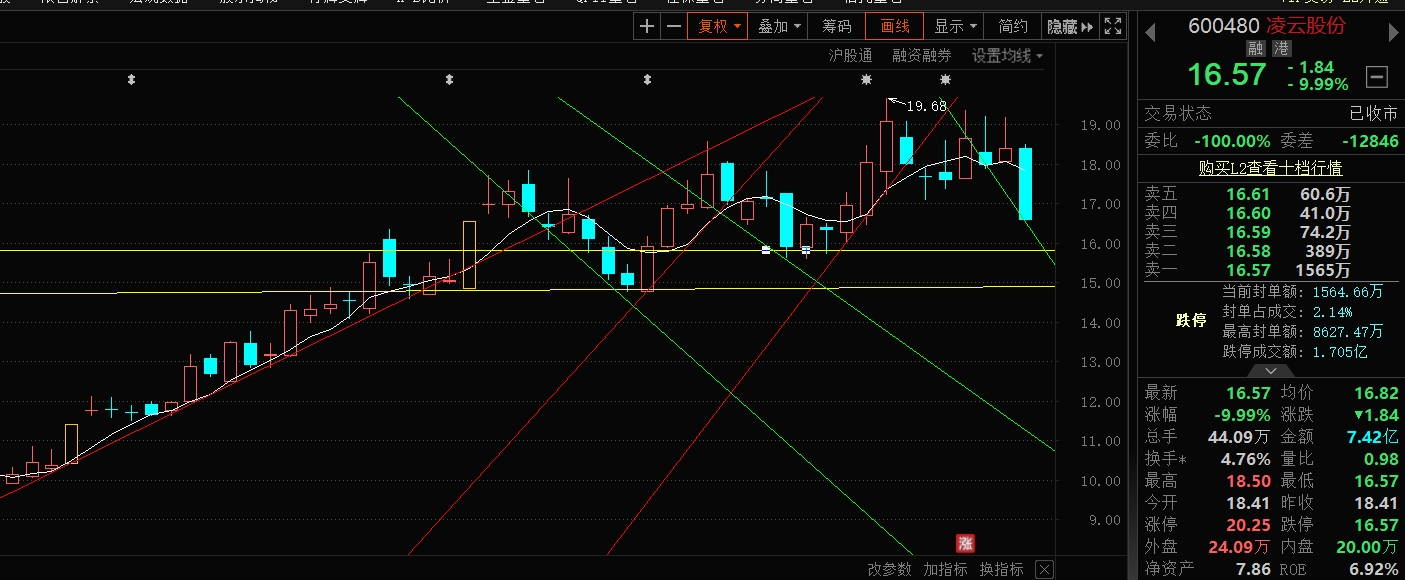Image resolution: width=1405 pixels, height=580 pixels.
Task: Click 换指标 to change indicator
Action: point(1001,569)
